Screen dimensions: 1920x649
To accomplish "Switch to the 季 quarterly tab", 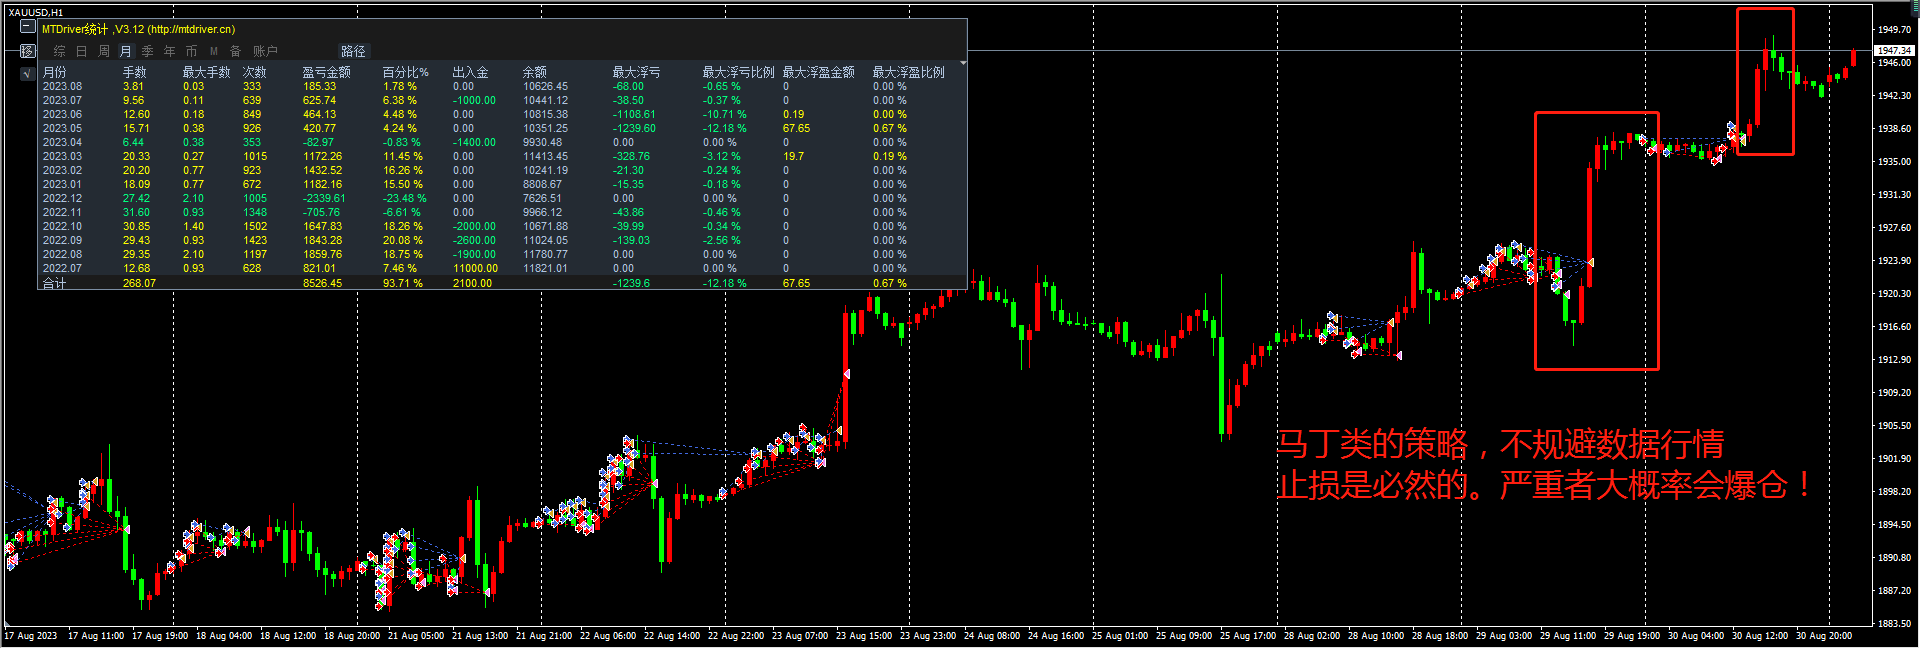I will coord(147,51).
